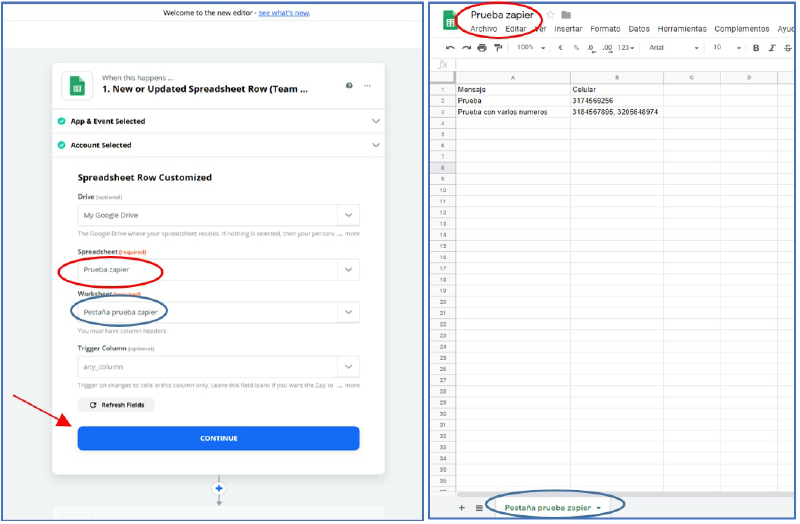Image resolution: width=800 pixels, height=524 pixels.
Task: Select cell A2 containing 'Prueba'
Action: tap(513, 101)
